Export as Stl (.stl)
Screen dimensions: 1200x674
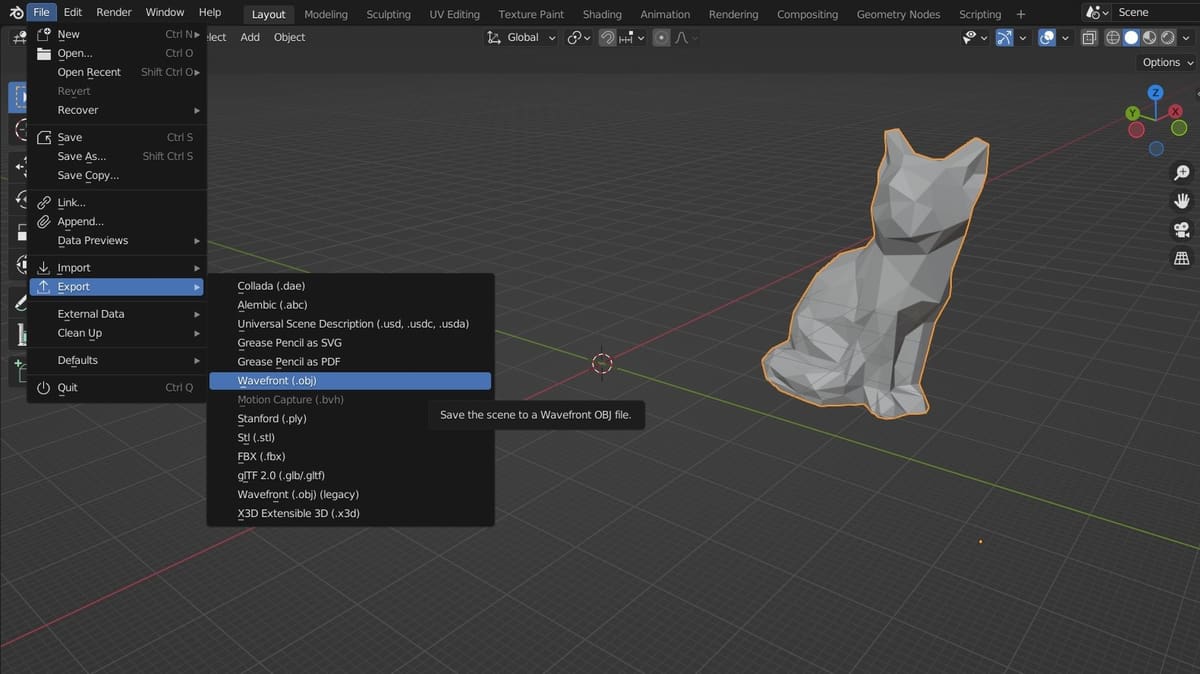(350, 438)
